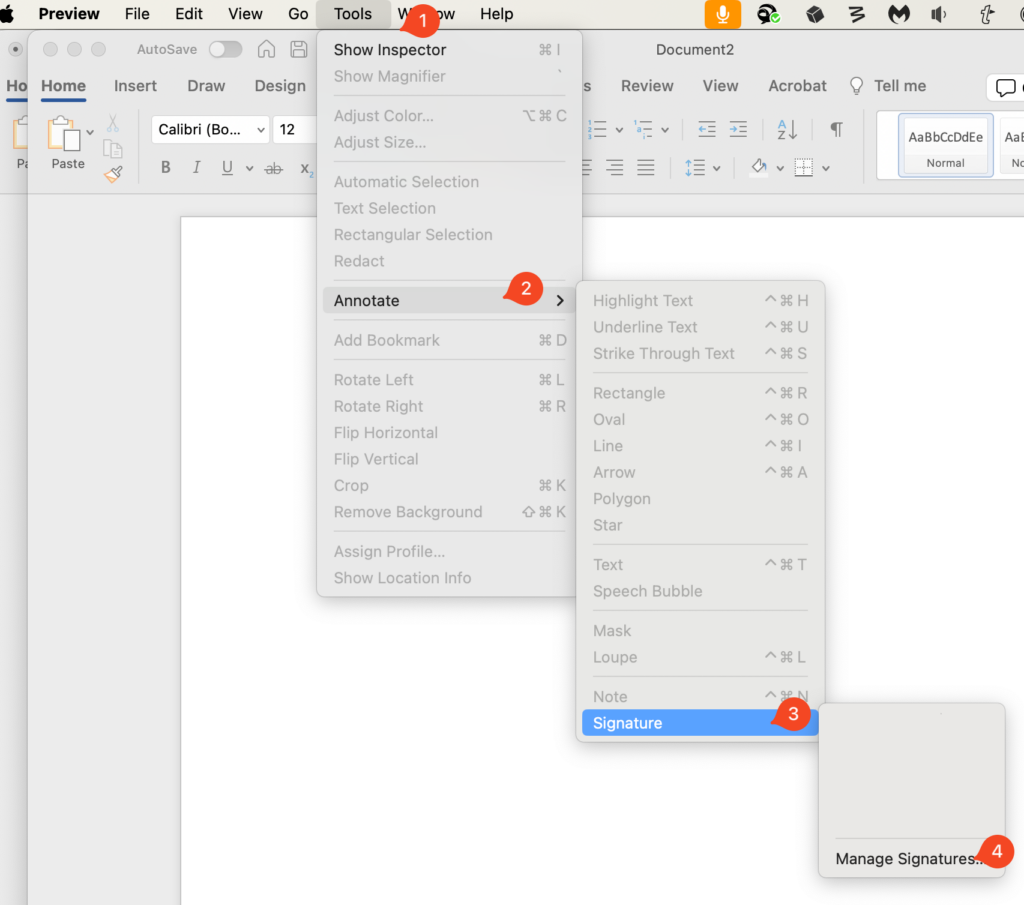Apply strikethrough formatting

(273, 167)
